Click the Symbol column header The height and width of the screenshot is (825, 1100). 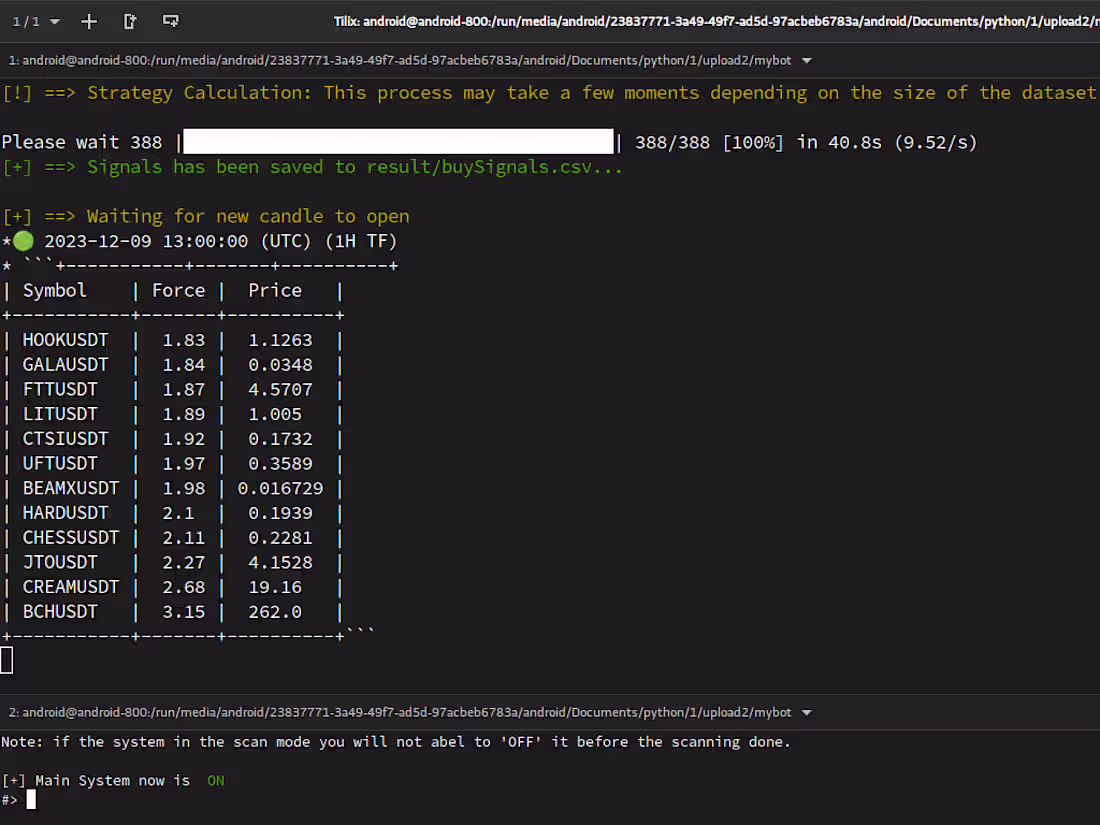53,290
